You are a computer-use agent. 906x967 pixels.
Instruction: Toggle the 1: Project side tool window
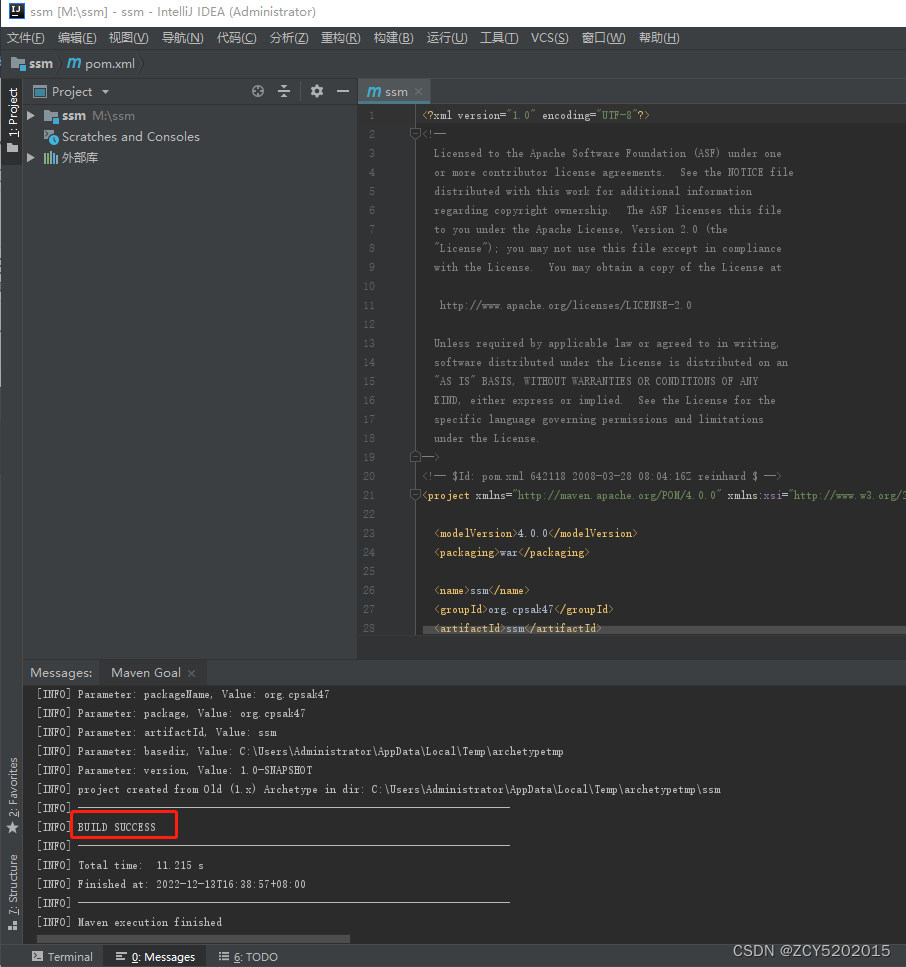(x=12, y=121)
